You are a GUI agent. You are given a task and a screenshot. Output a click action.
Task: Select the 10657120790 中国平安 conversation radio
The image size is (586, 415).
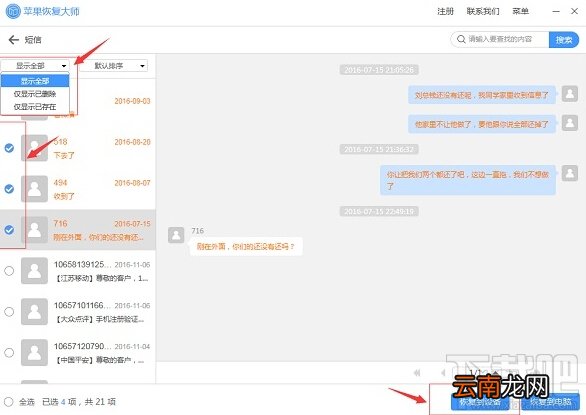[x=9, y=353]
